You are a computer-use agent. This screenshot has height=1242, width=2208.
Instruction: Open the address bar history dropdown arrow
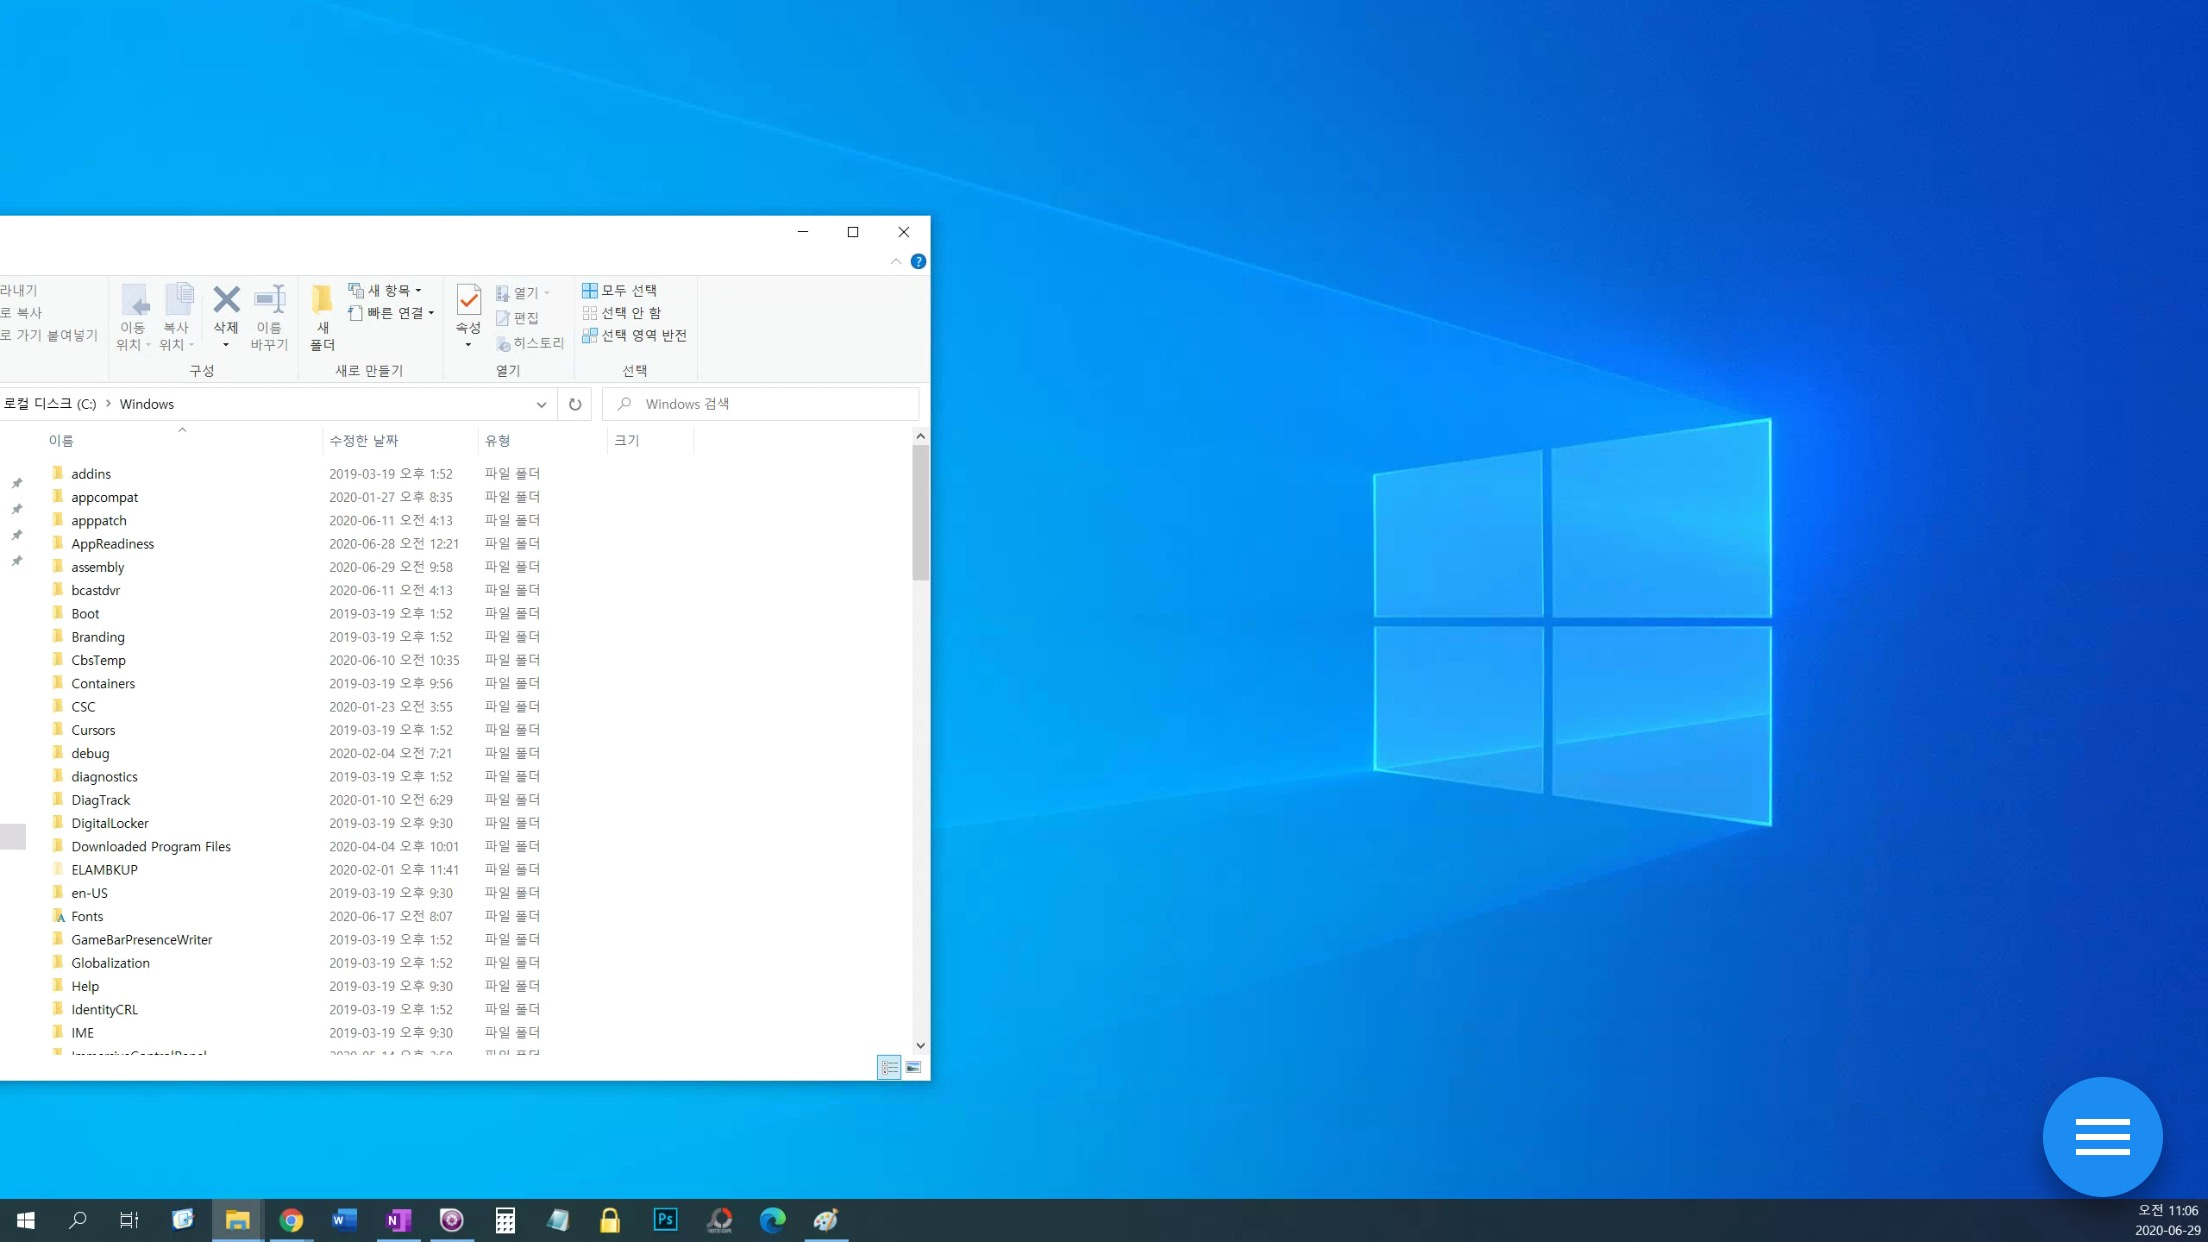tap(541, 404)
